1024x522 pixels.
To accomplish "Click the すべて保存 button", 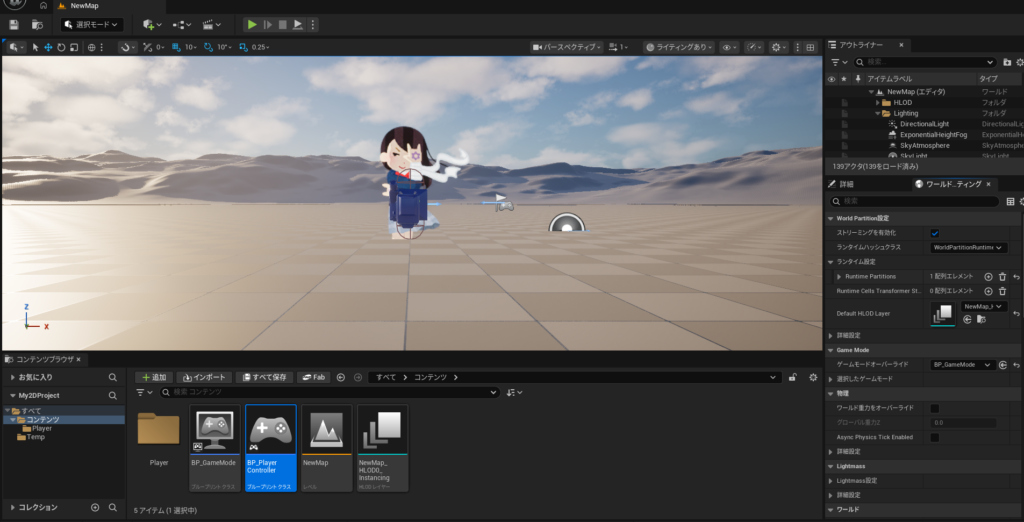I will click(264, 377).
